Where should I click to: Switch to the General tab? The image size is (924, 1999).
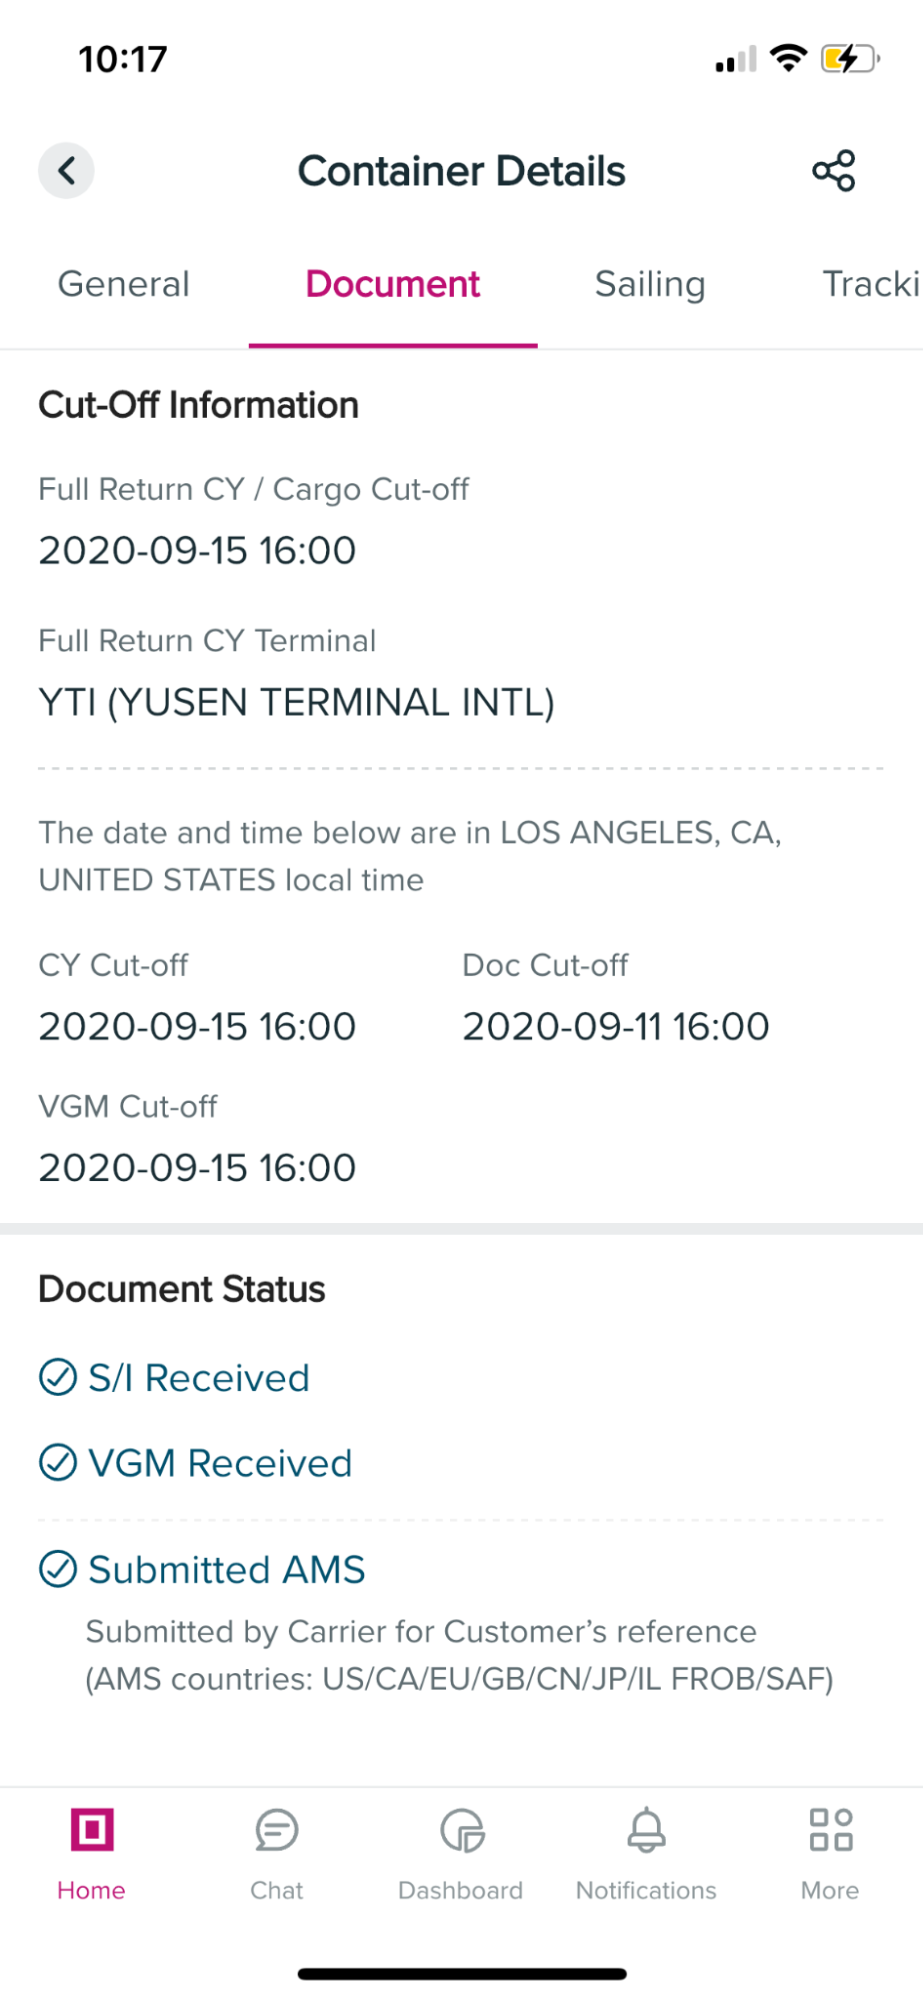(x=124, y=284)
